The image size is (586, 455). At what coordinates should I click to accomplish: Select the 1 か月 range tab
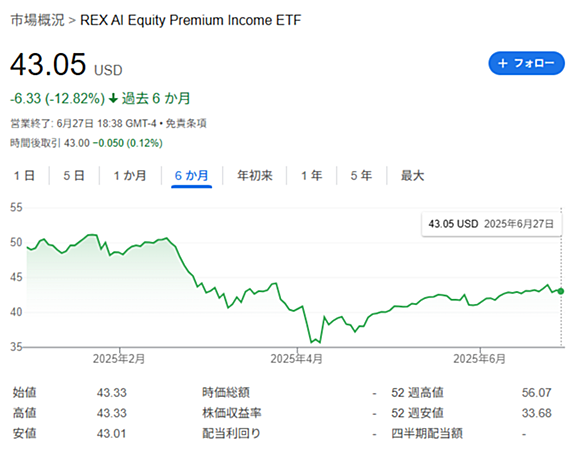pyautogui.click(x=130, y=175)
